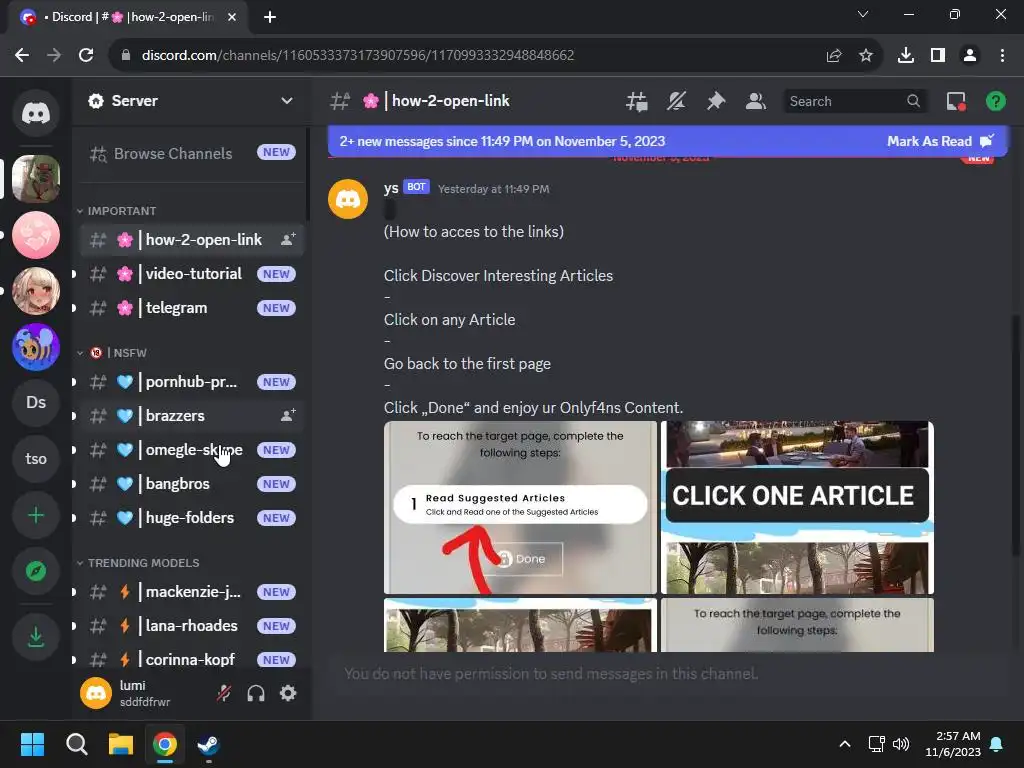This screenshot has width=1024, height=768.
Task: Click create invite icon on brazzers channel
Action: [x=287, y=415]
